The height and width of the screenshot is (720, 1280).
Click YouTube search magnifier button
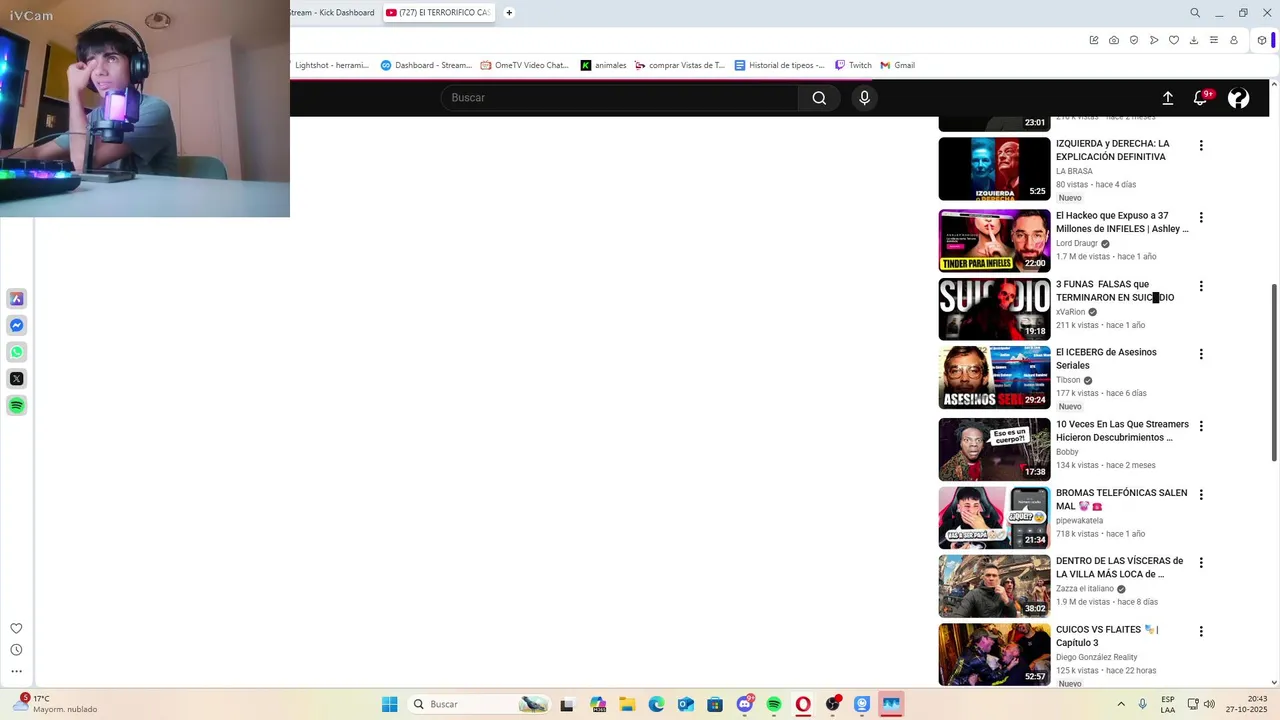[819, 98]
